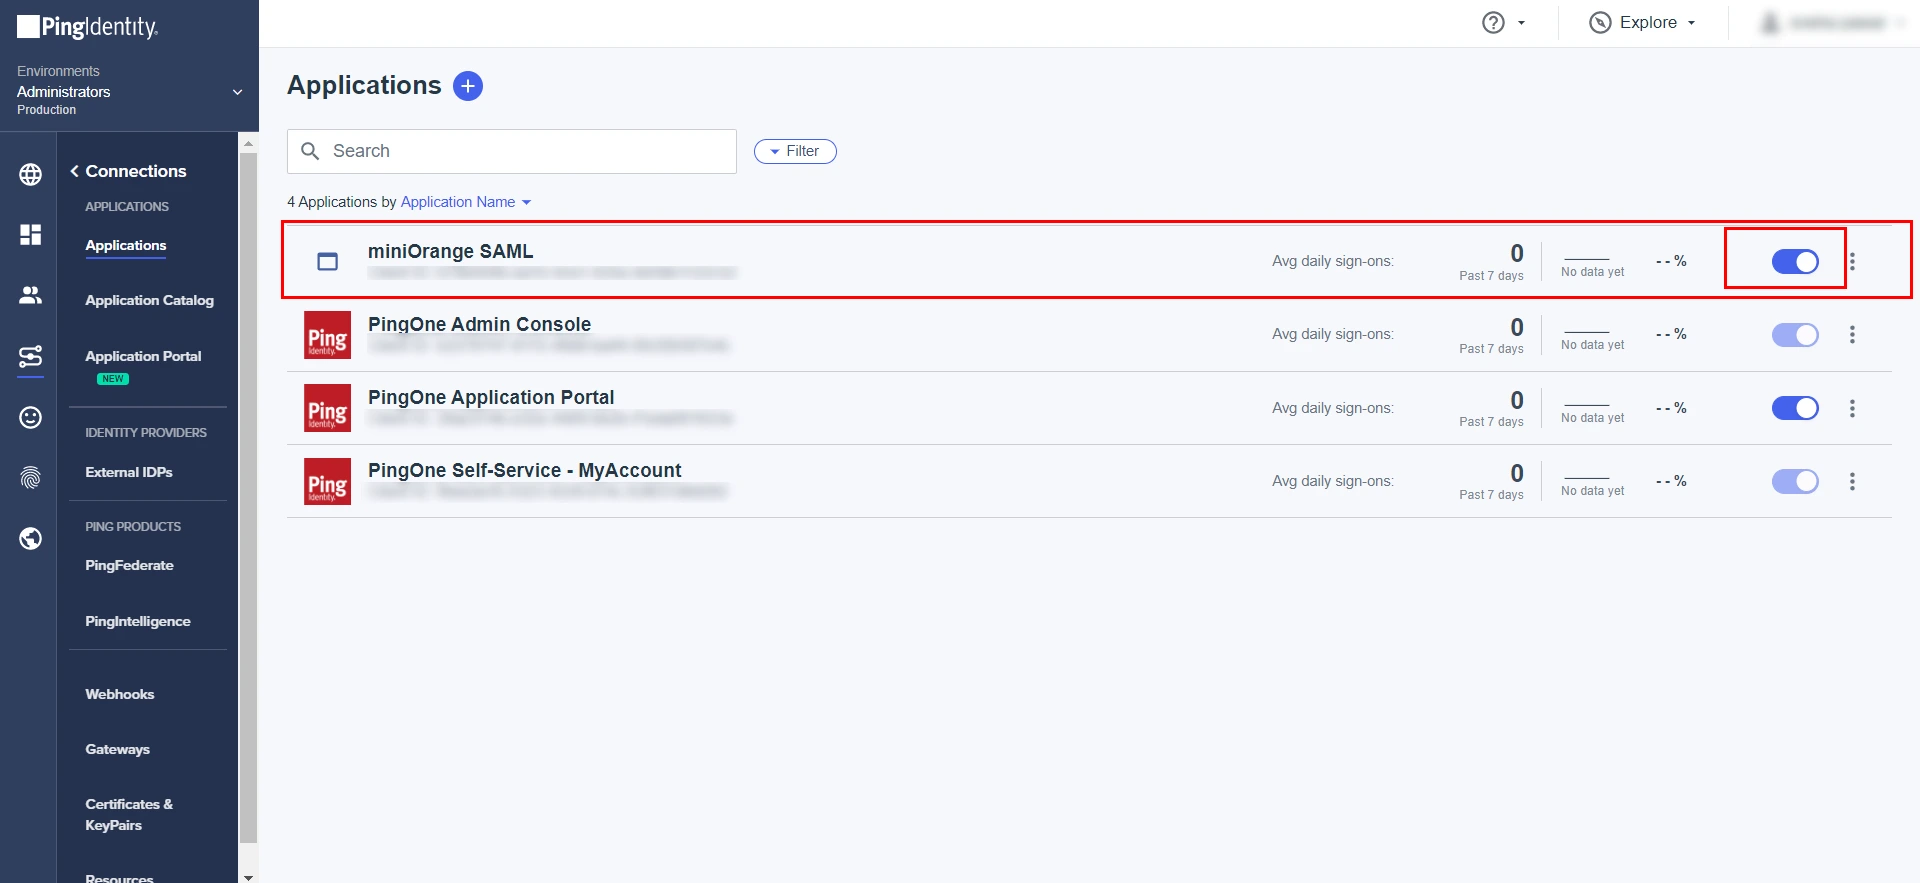
Task: Click the PingIdentity logo
Action: (88, 27)
